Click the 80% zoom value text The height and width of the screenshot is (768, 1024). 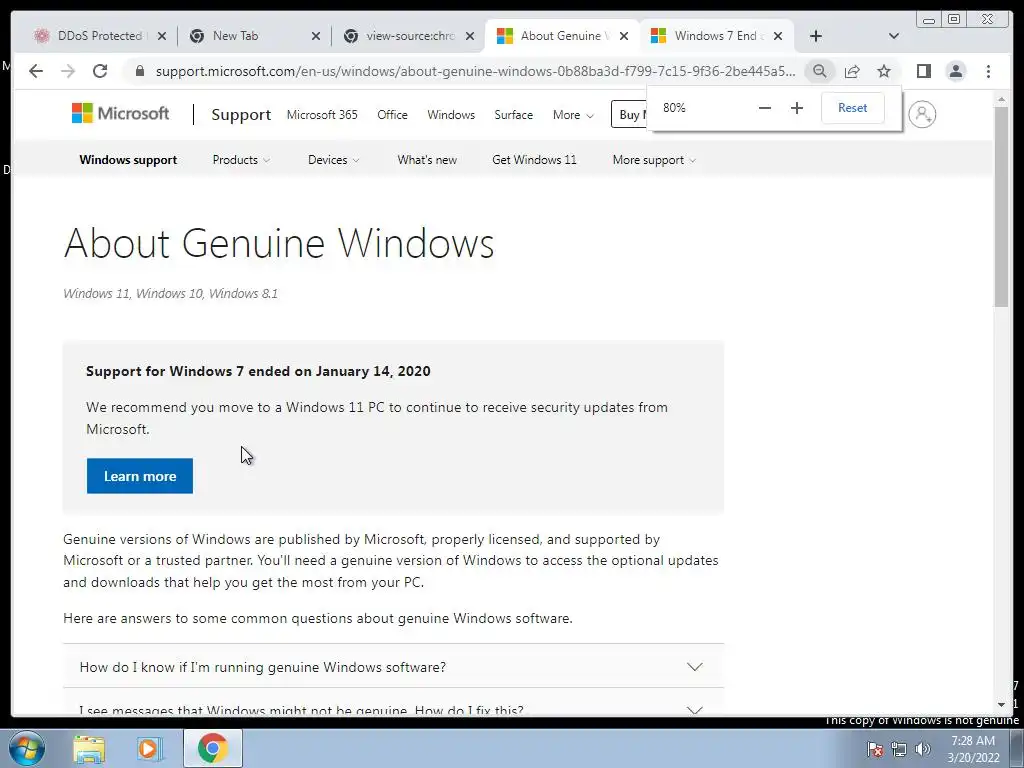click(x=674, y=108)
